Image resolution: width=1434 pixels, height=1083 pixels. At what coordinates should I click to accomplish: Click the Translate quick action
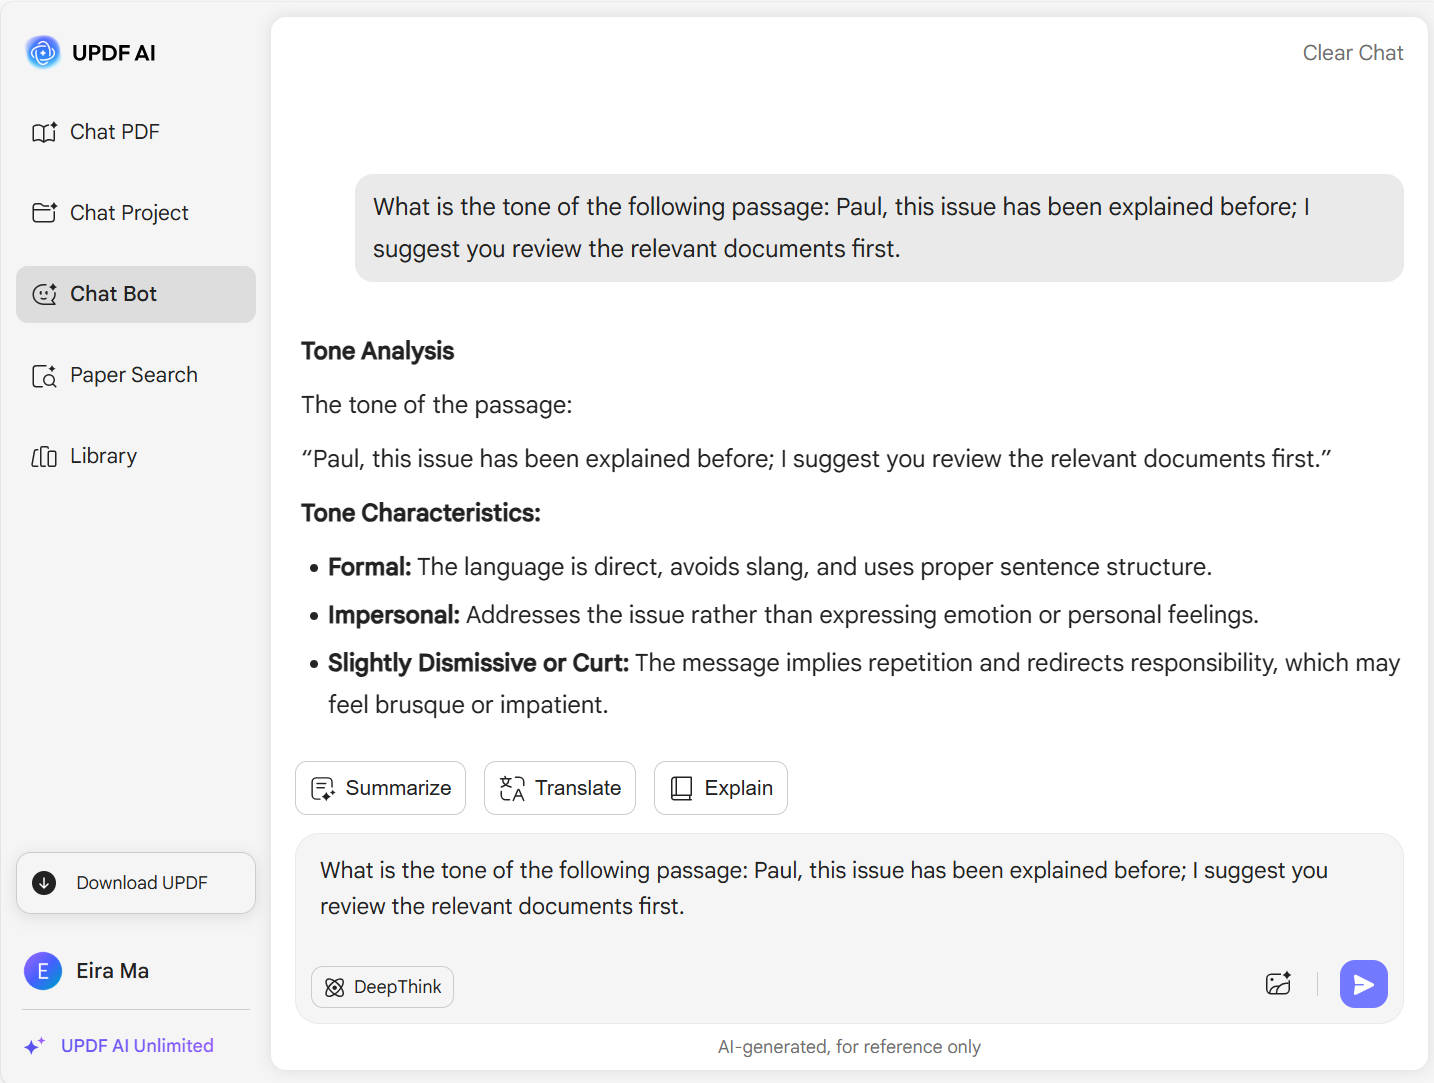coord(560,788)
